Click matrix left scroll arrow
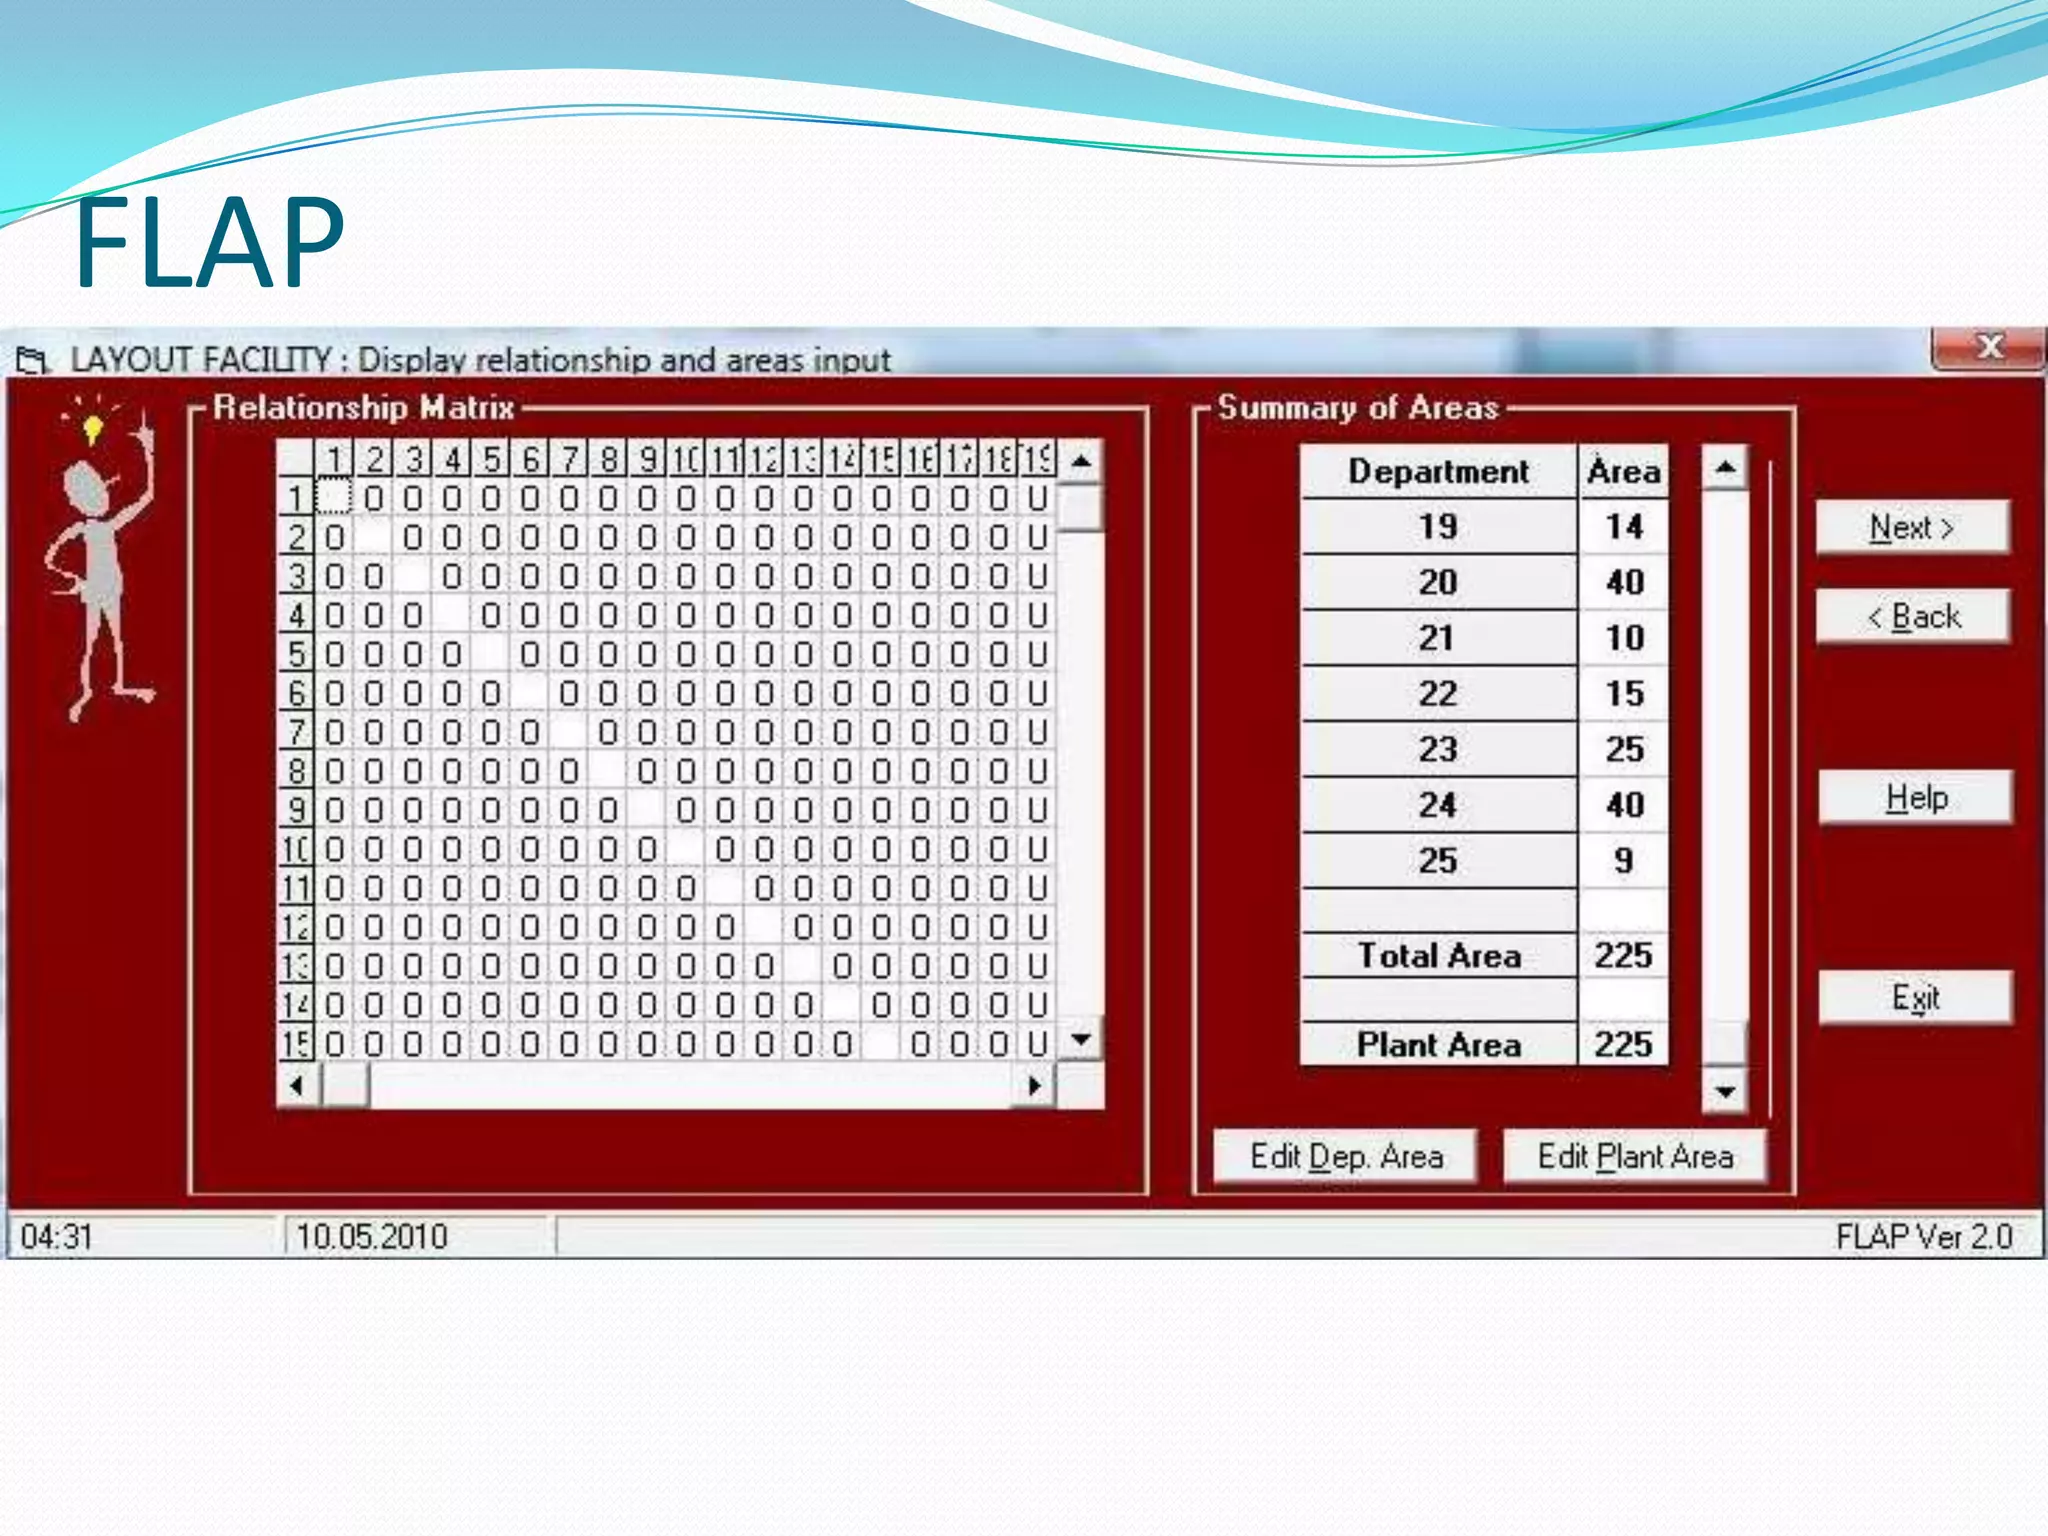This screenshot has height=1536, width=2048. click(297, 1086)
